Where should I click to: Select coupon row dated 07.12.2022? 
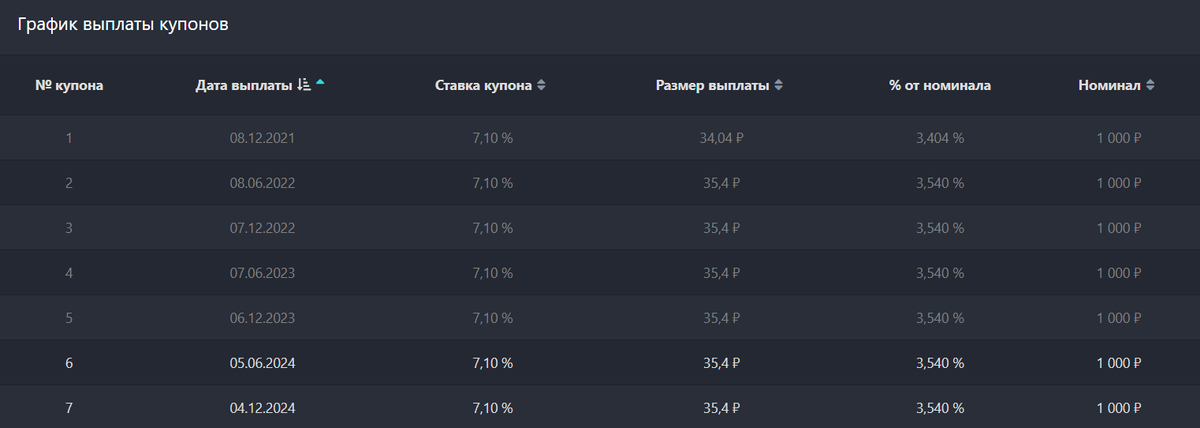600,228
